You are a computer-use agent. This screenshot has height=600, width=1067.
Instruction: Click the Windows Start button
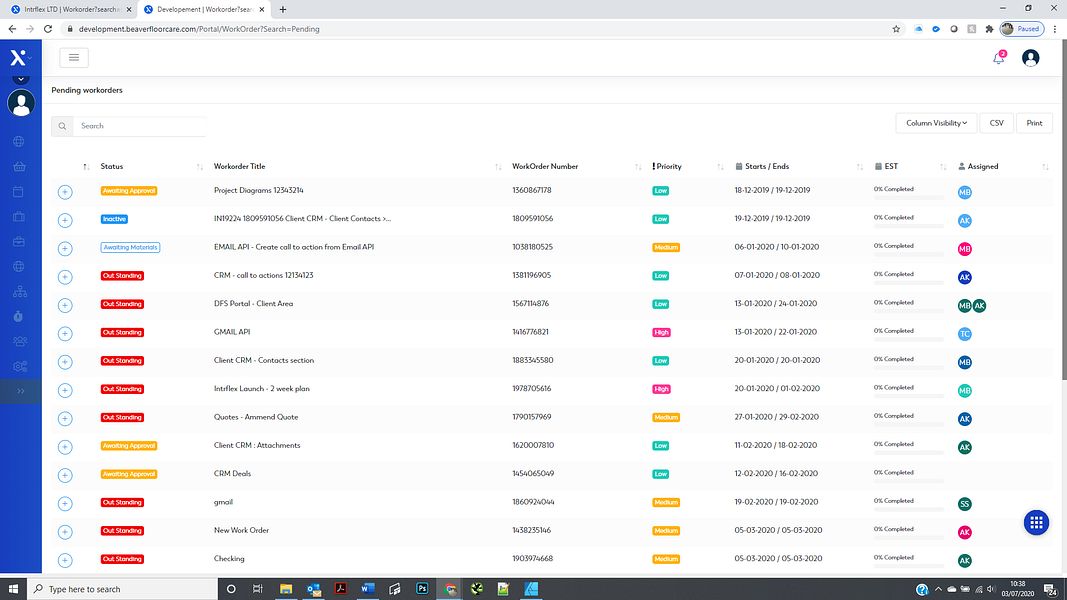(x=13, y=588)
